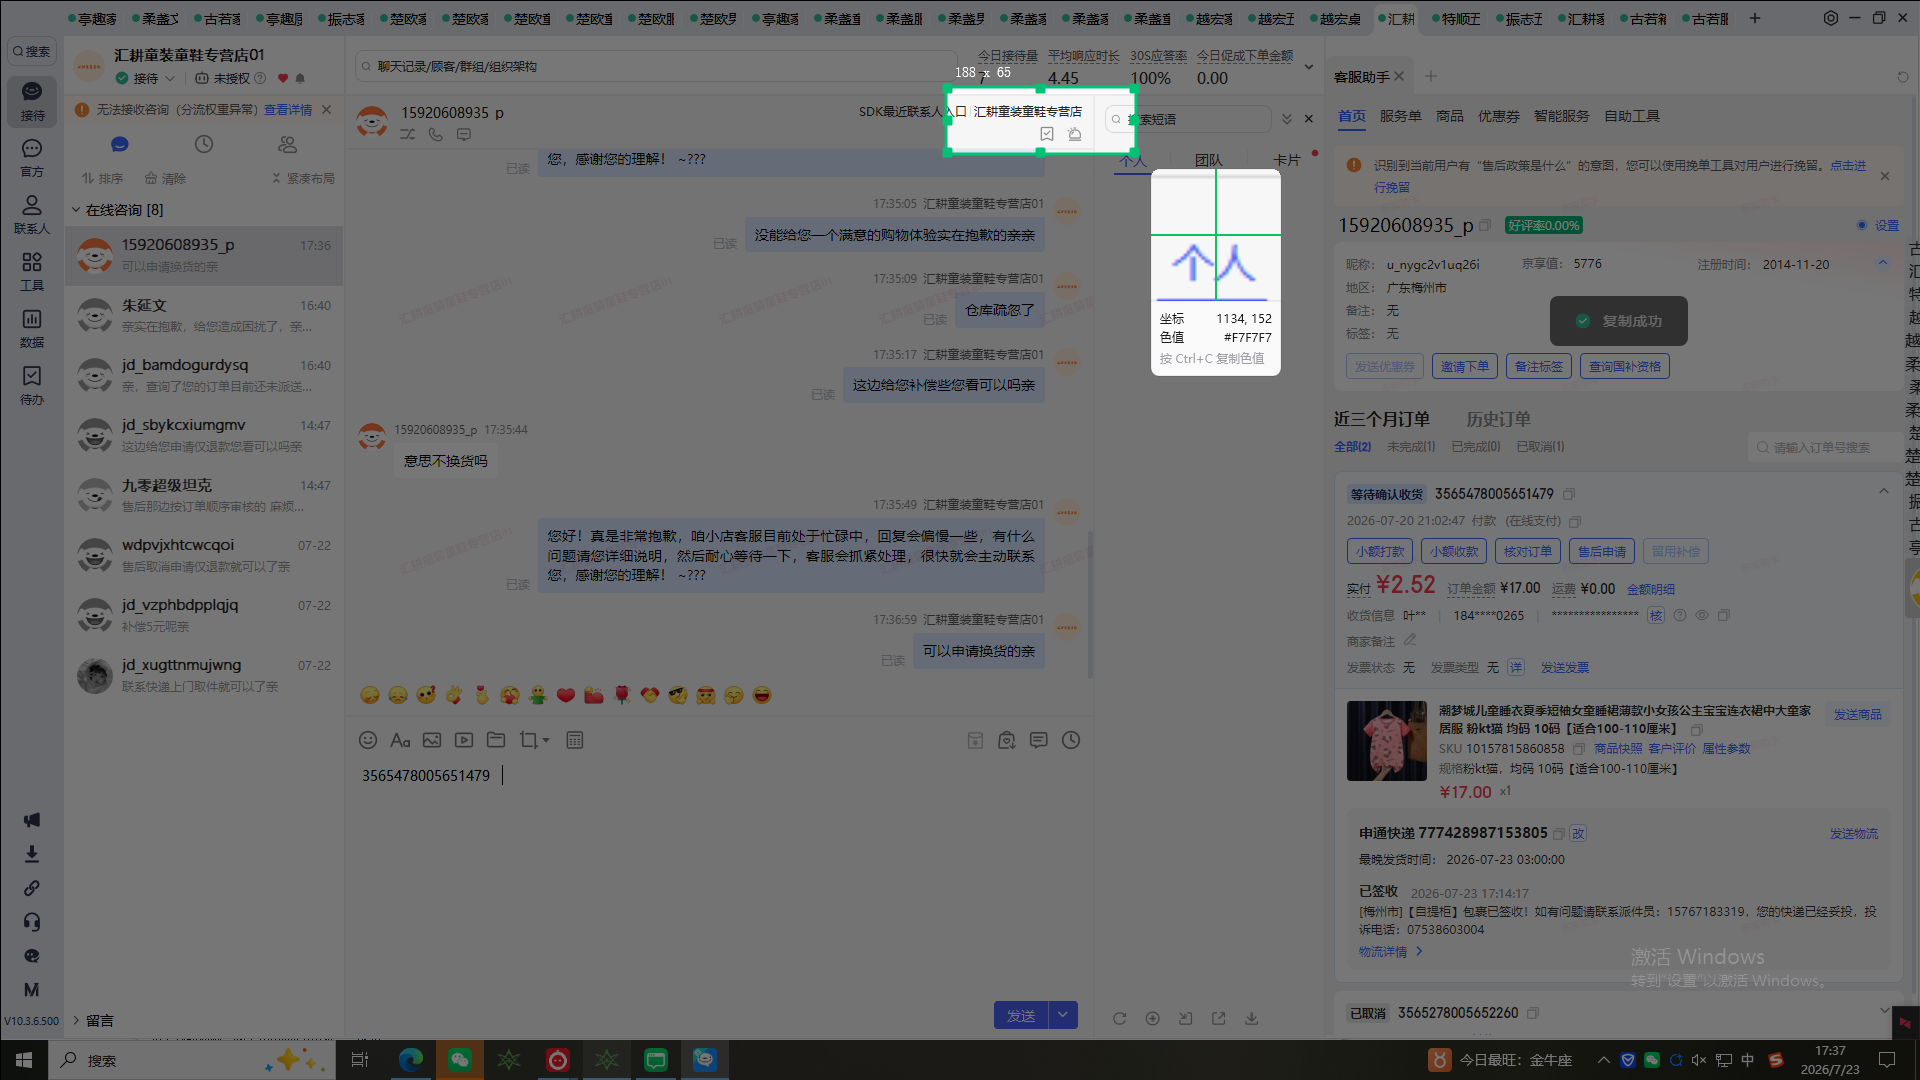Screen dimensions: 1920x1080
Task: Open the chat history clock icon in the toolbar
Action: point(1071,740)
